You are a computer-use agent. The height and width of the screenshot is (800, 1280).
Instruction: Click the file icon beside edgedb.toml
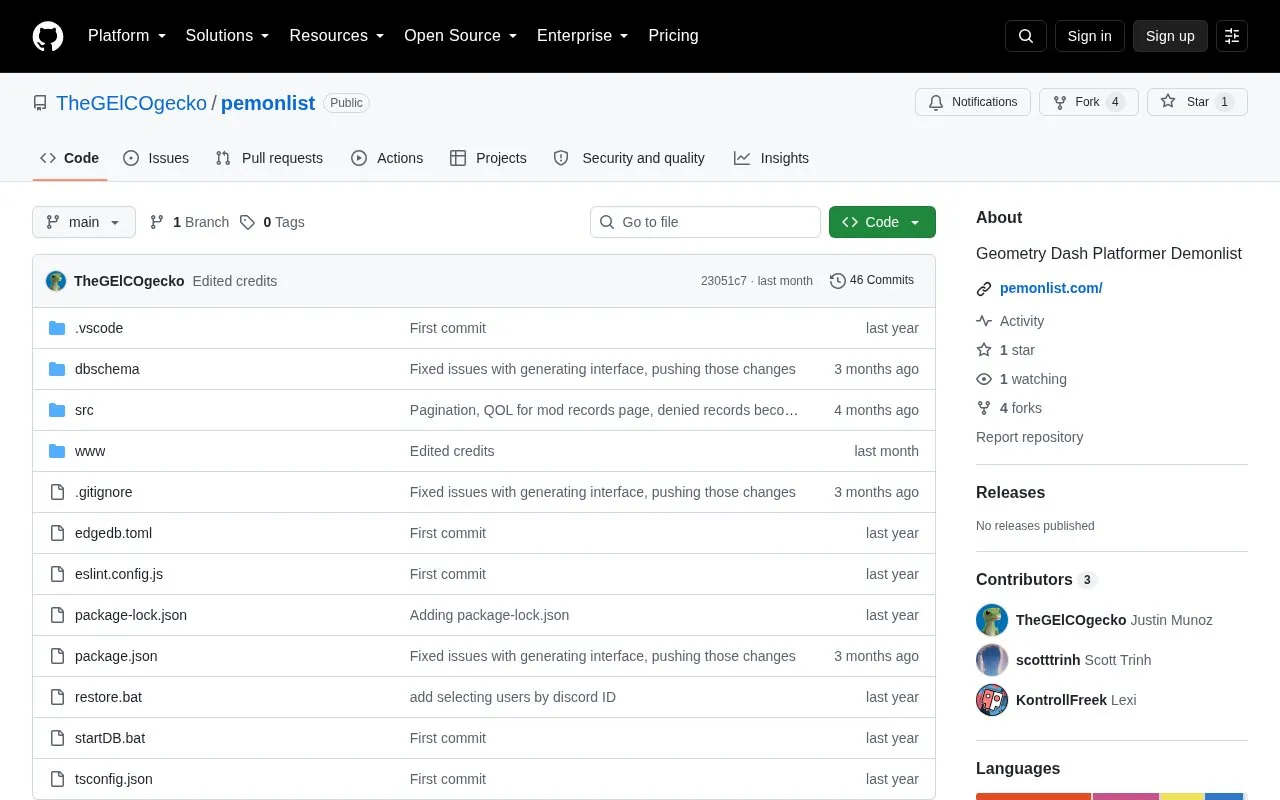[57, 533]
